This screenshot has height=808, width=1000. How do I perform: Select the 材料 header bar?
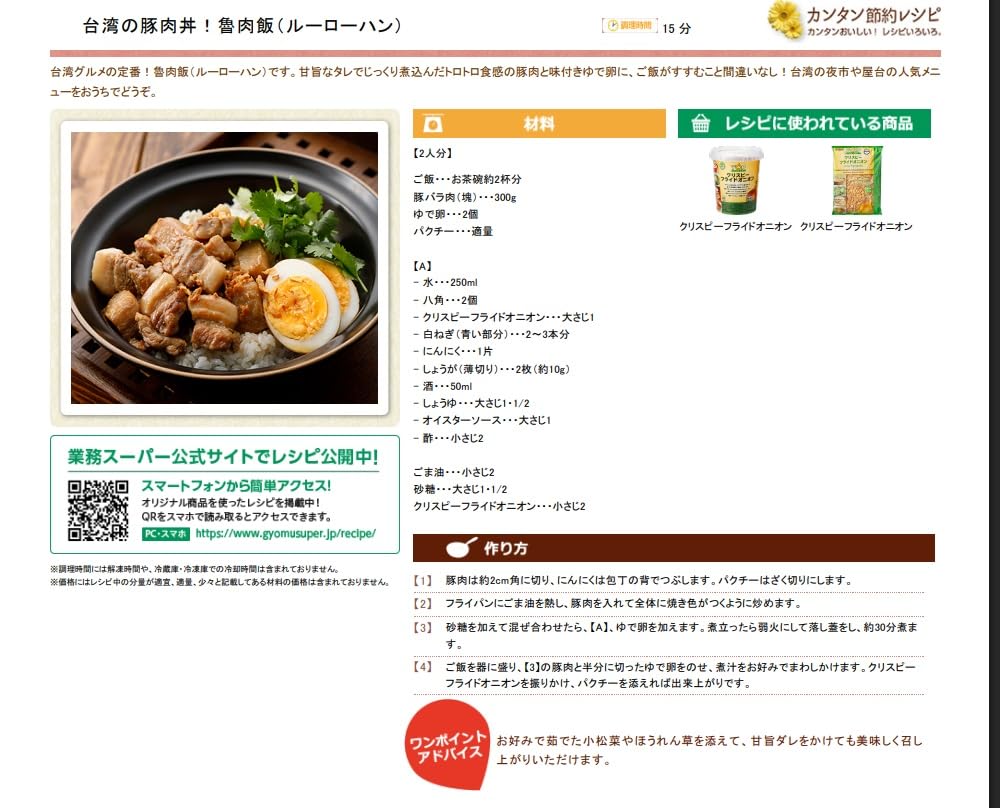539,124
